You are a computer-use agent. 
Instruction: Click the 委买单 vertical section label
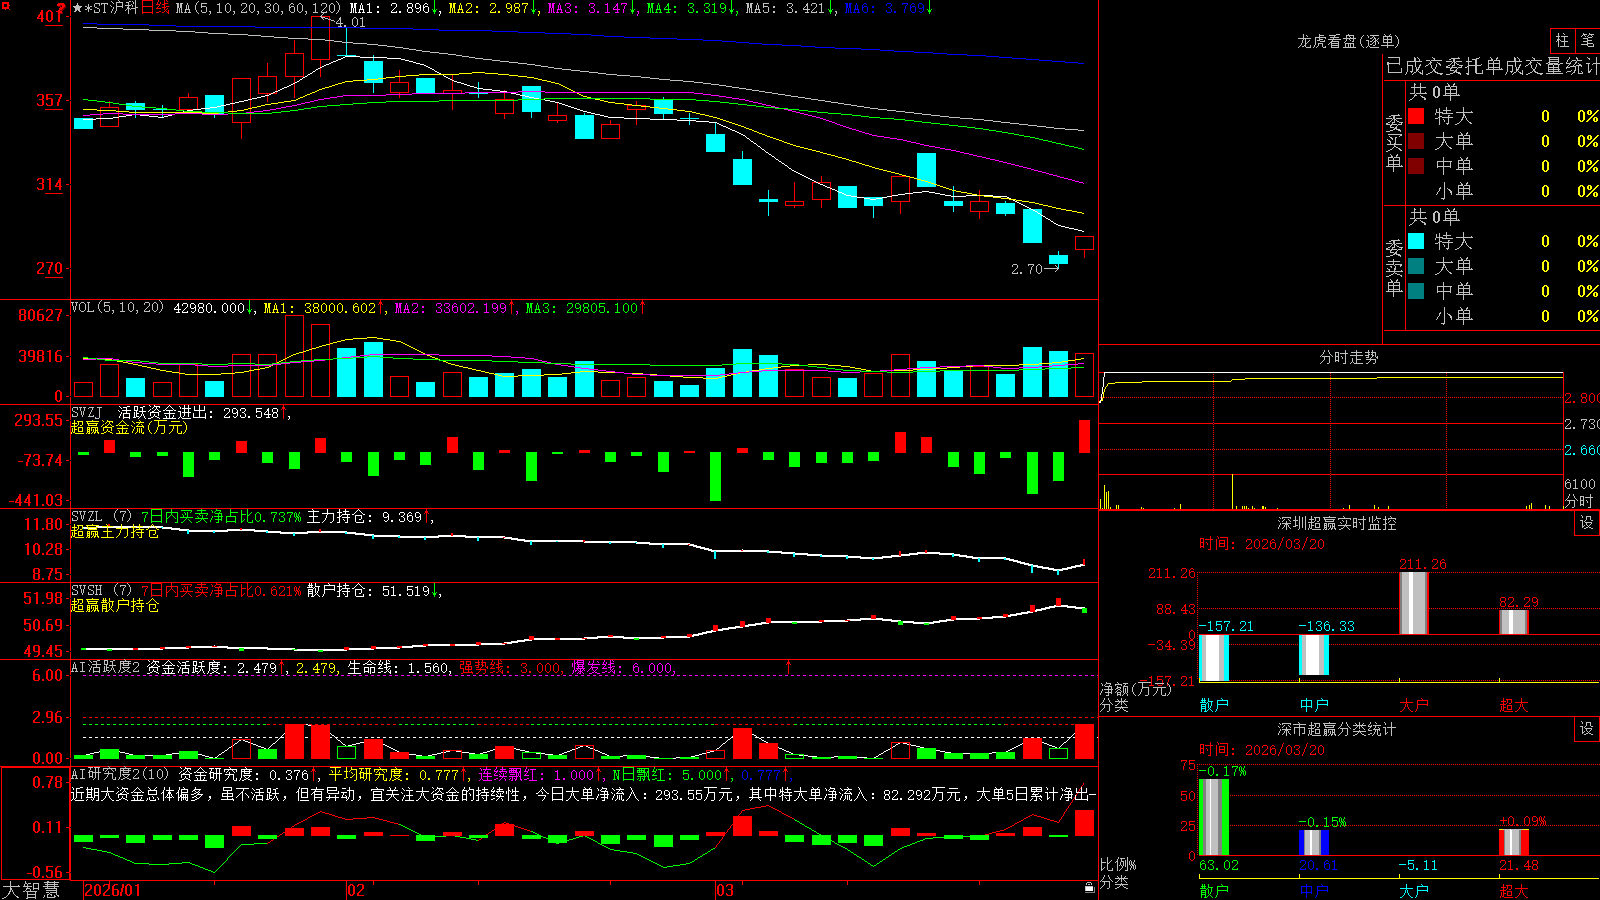tap(1394, 142)
